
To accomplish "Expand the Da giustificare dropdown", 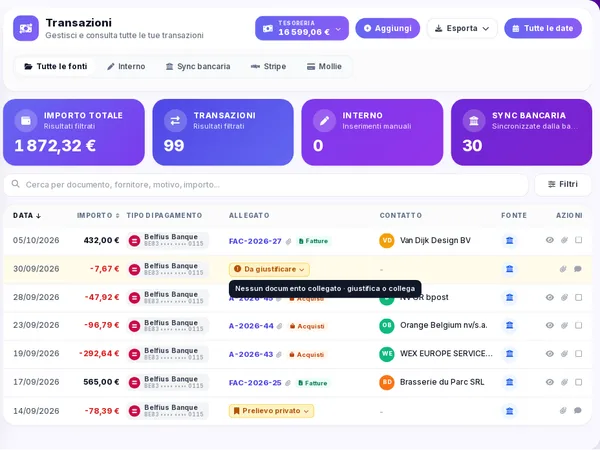I will [x=269, y=269].
